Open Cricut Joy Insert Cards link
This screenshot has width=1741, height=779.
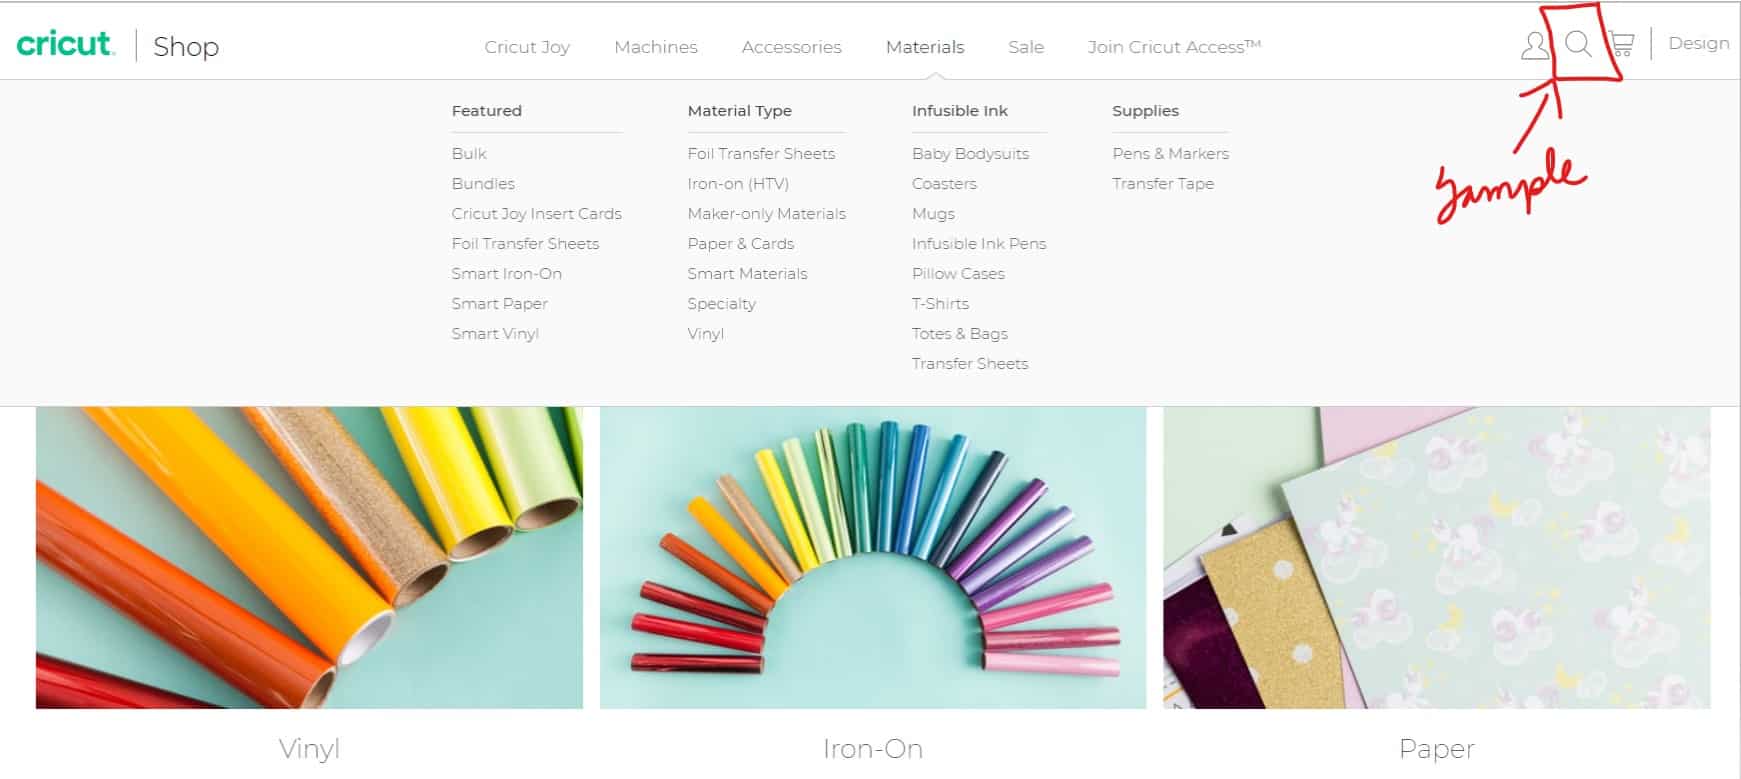[x=536, y=214]
